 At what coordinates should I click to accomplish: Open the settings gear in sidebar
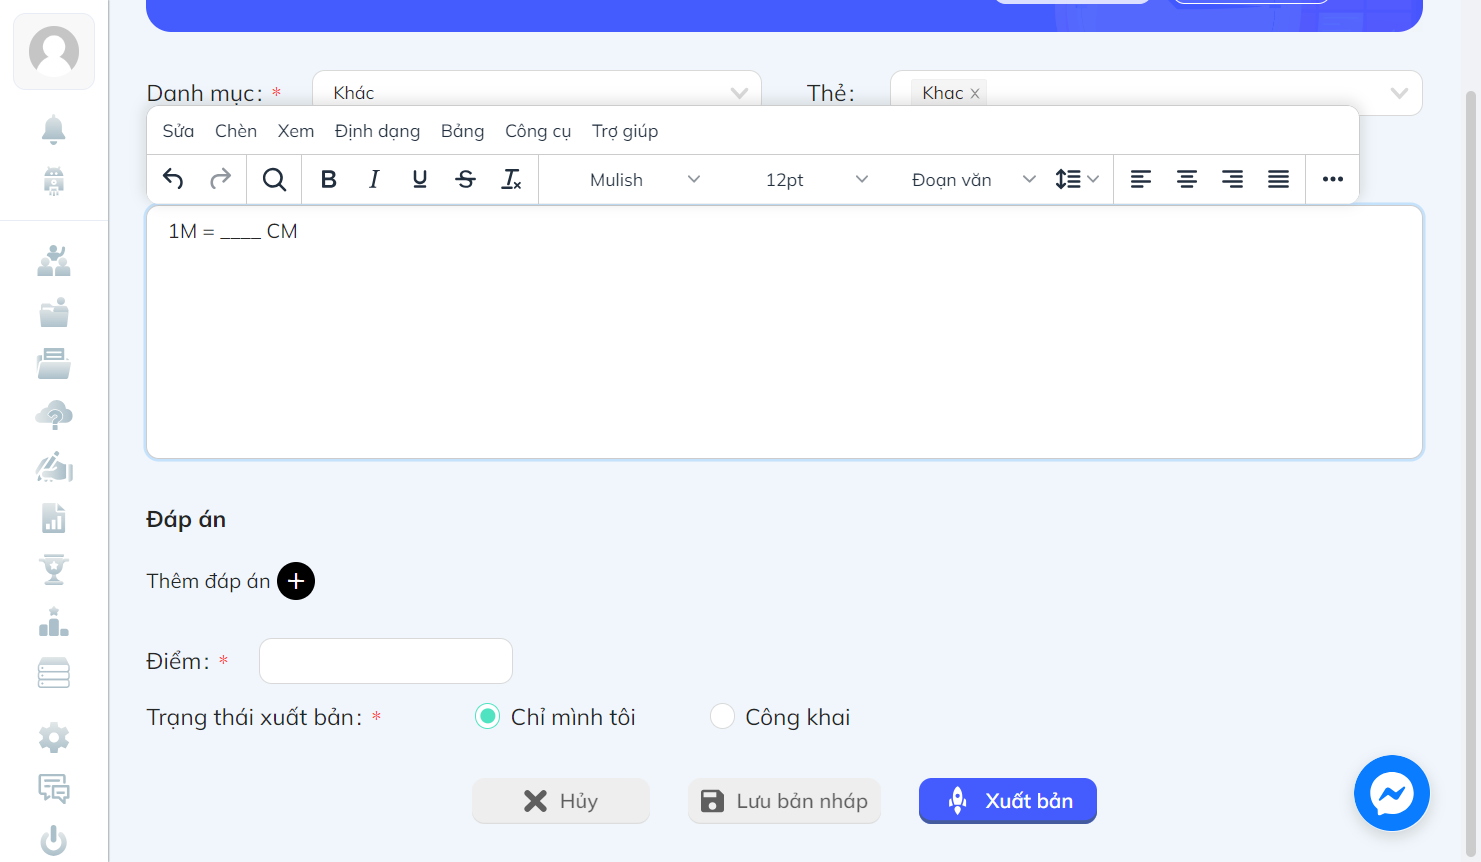click(54, 738)
